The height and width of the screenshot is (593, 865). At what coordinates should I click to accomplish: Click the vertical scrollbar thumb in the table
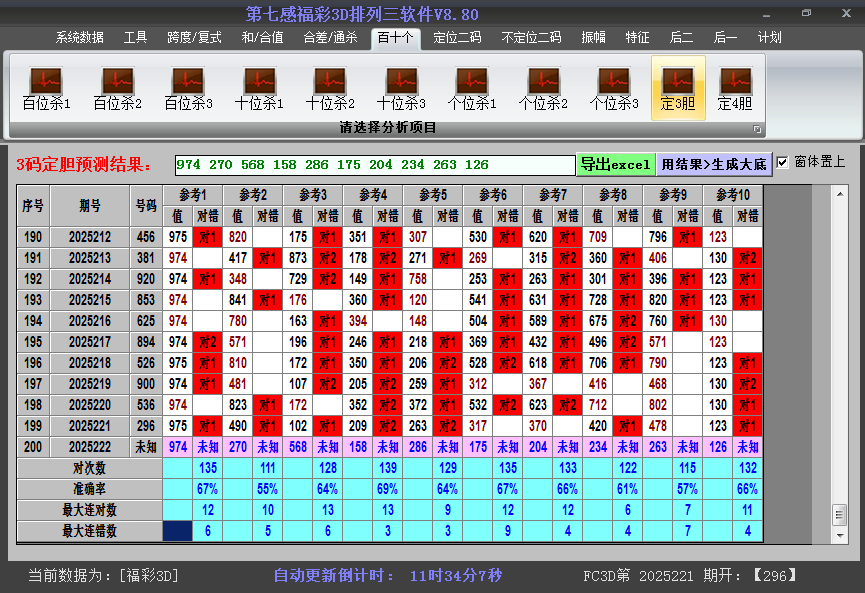pos(839,513)
